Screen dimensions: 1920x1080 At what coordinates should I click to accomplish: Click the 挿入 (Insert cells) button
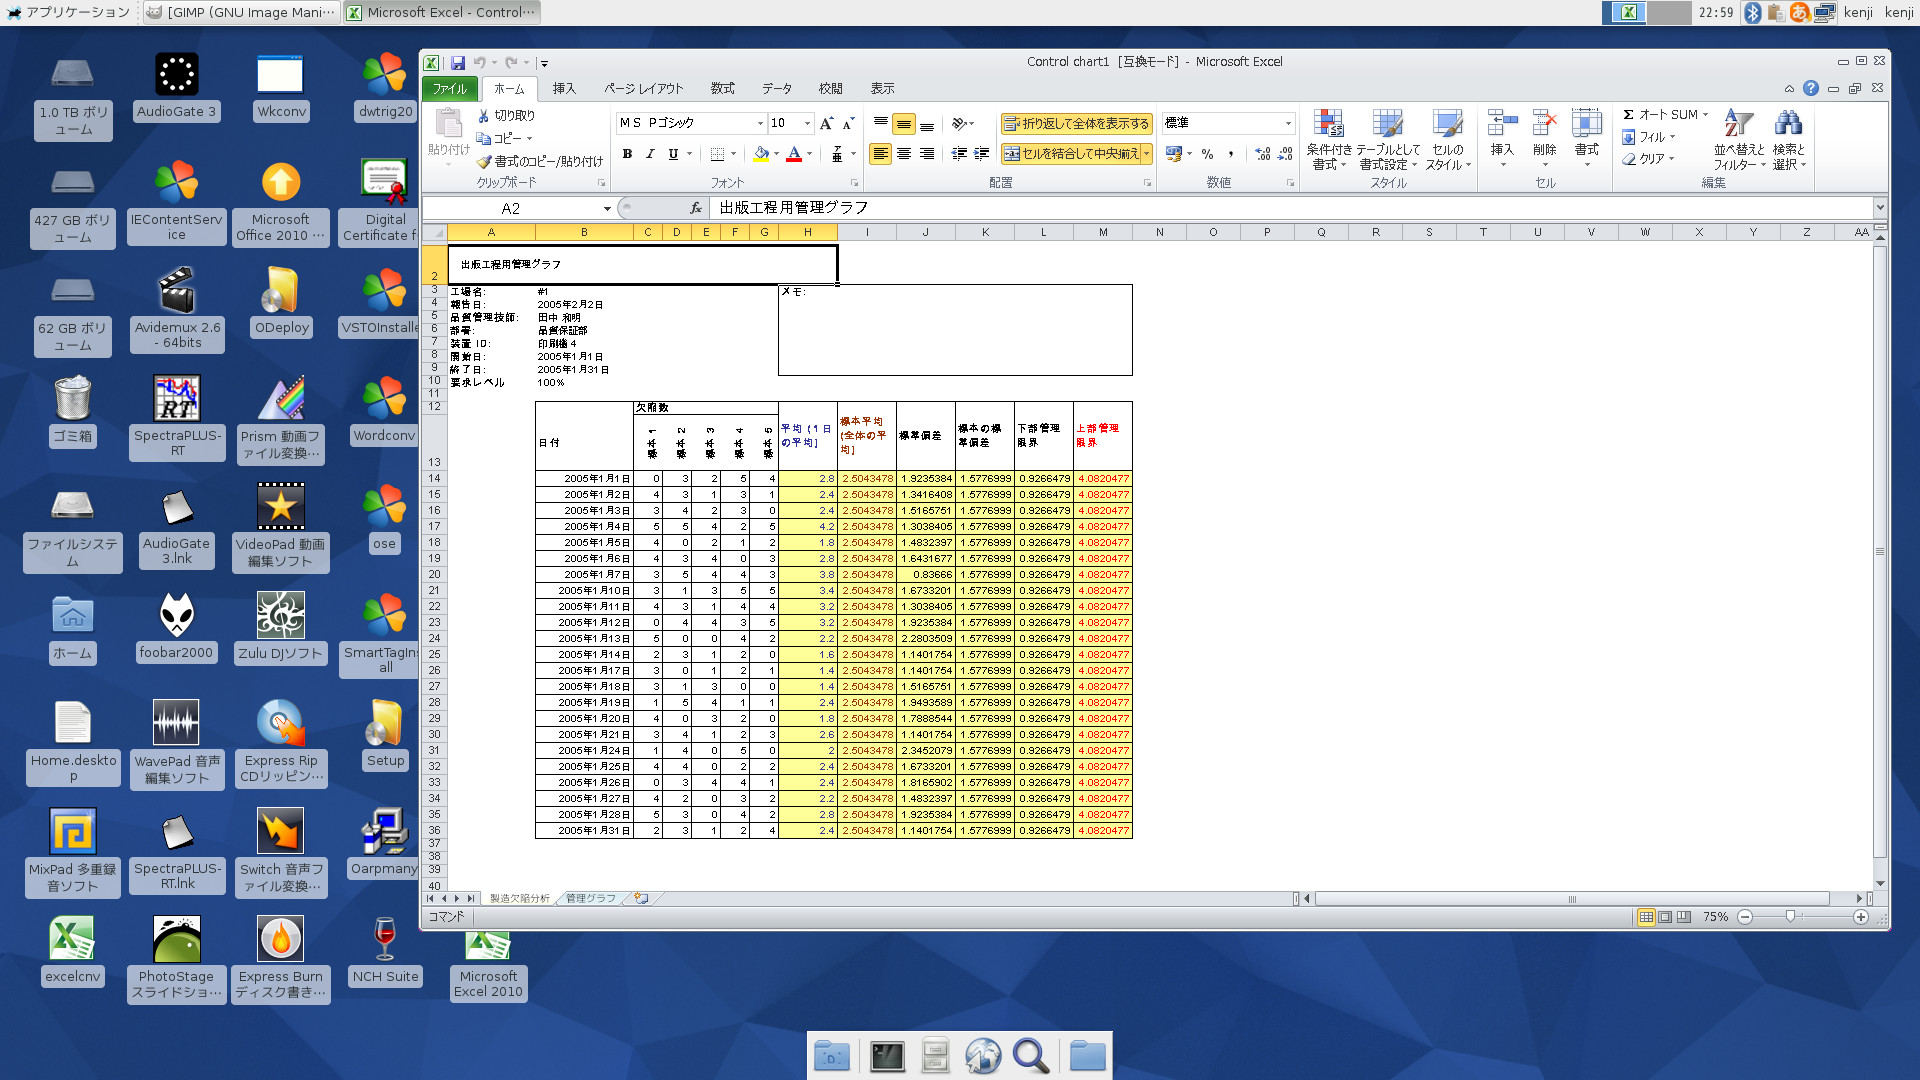pyautogui.click(x=1501, y=138)
